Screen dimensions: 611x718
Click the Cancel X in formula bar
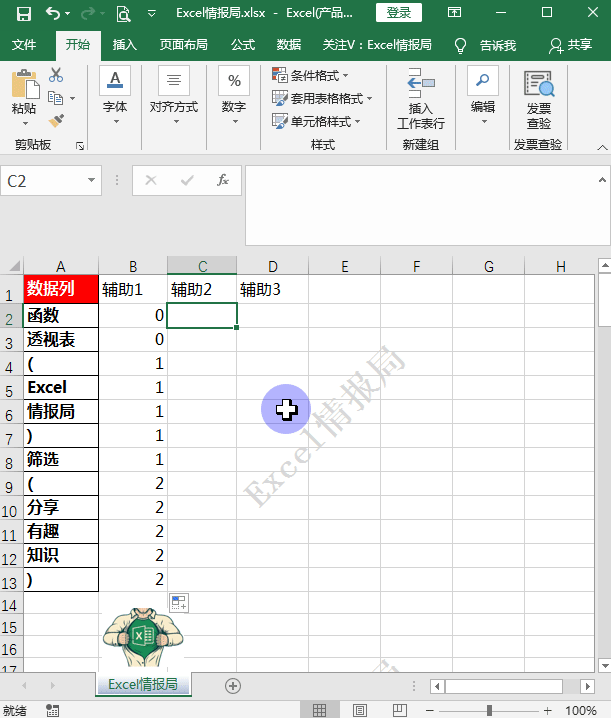click(151, 180)
